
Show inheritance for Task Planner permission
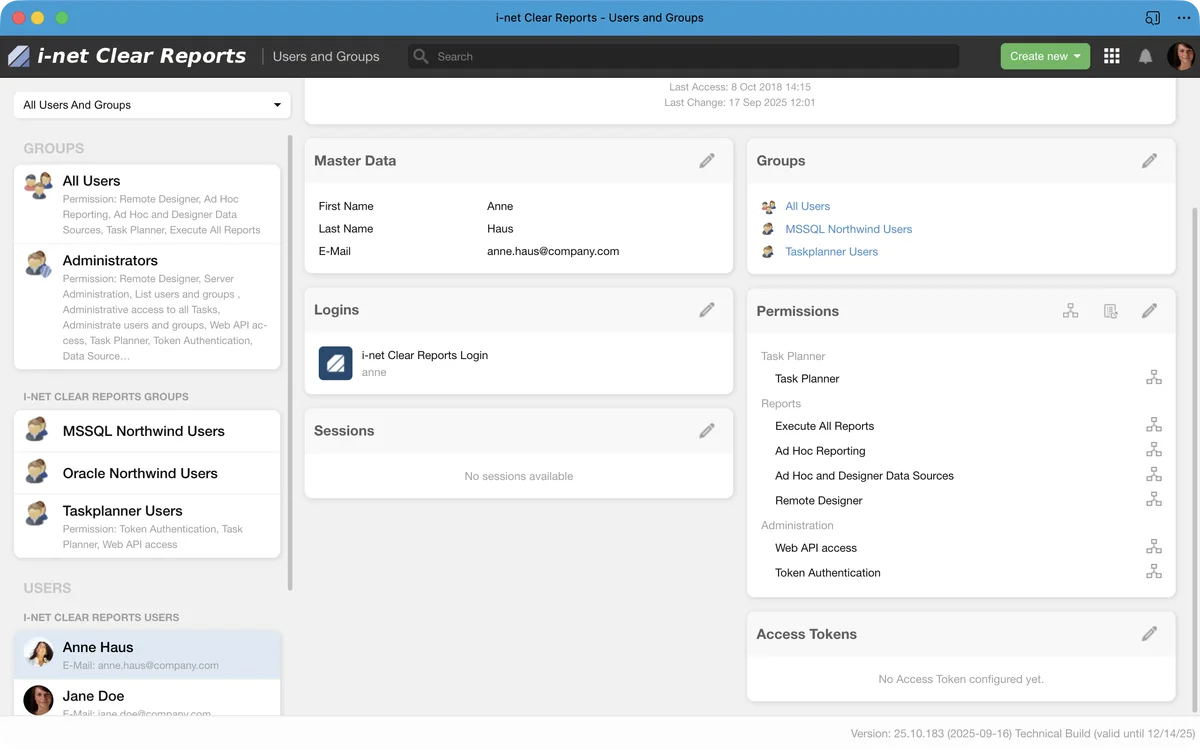coord(1153,378)
